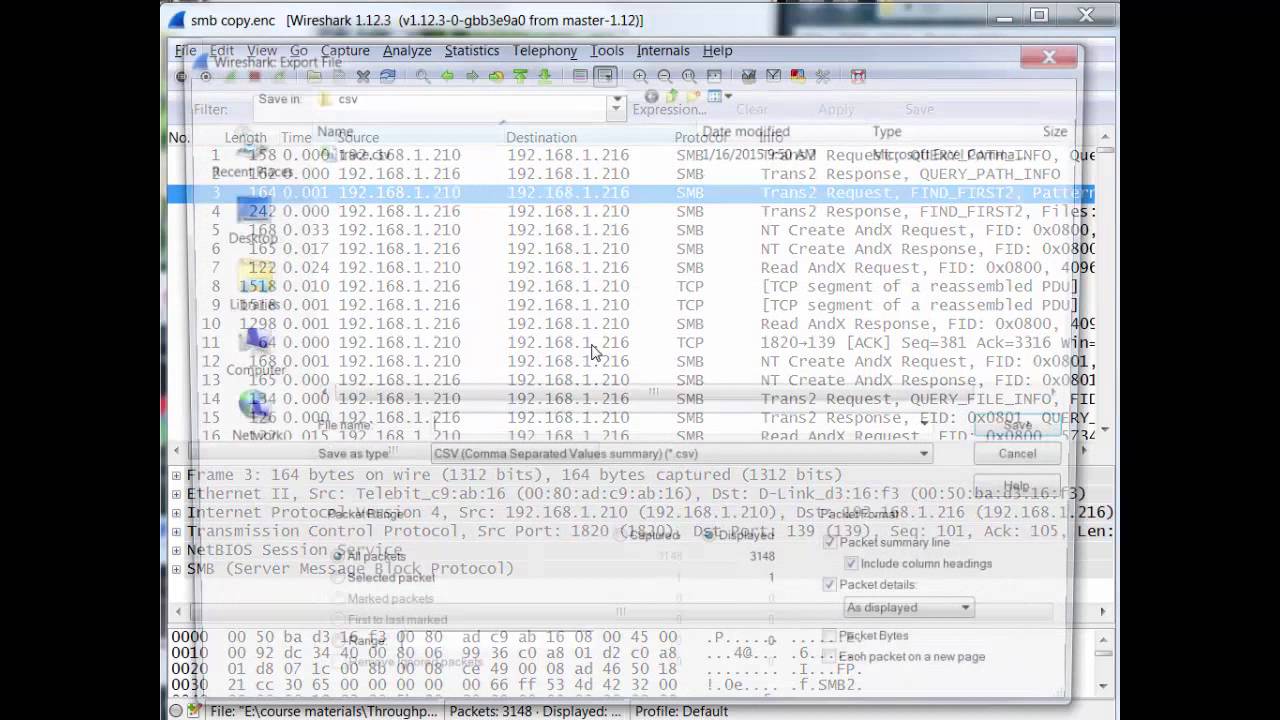Click the Help lifebuoy toolbar icon
This screenshot has height=720, width=1280.
pos(858,76)
